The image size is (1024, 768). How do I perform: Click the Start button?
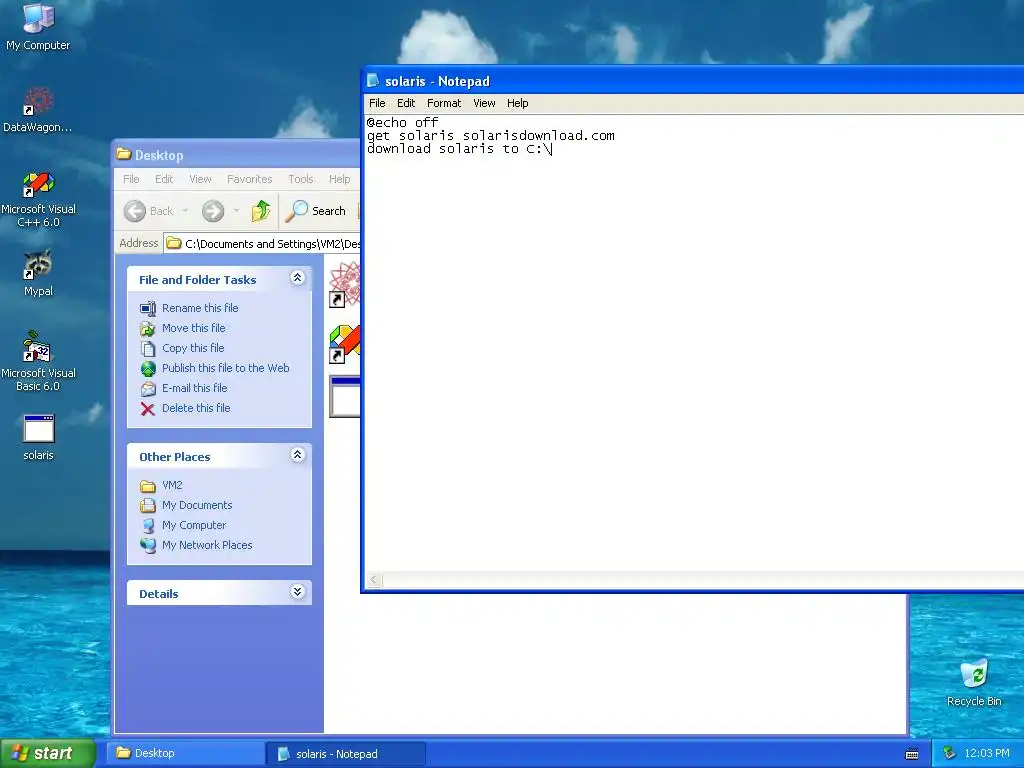[x=48, y=753]
